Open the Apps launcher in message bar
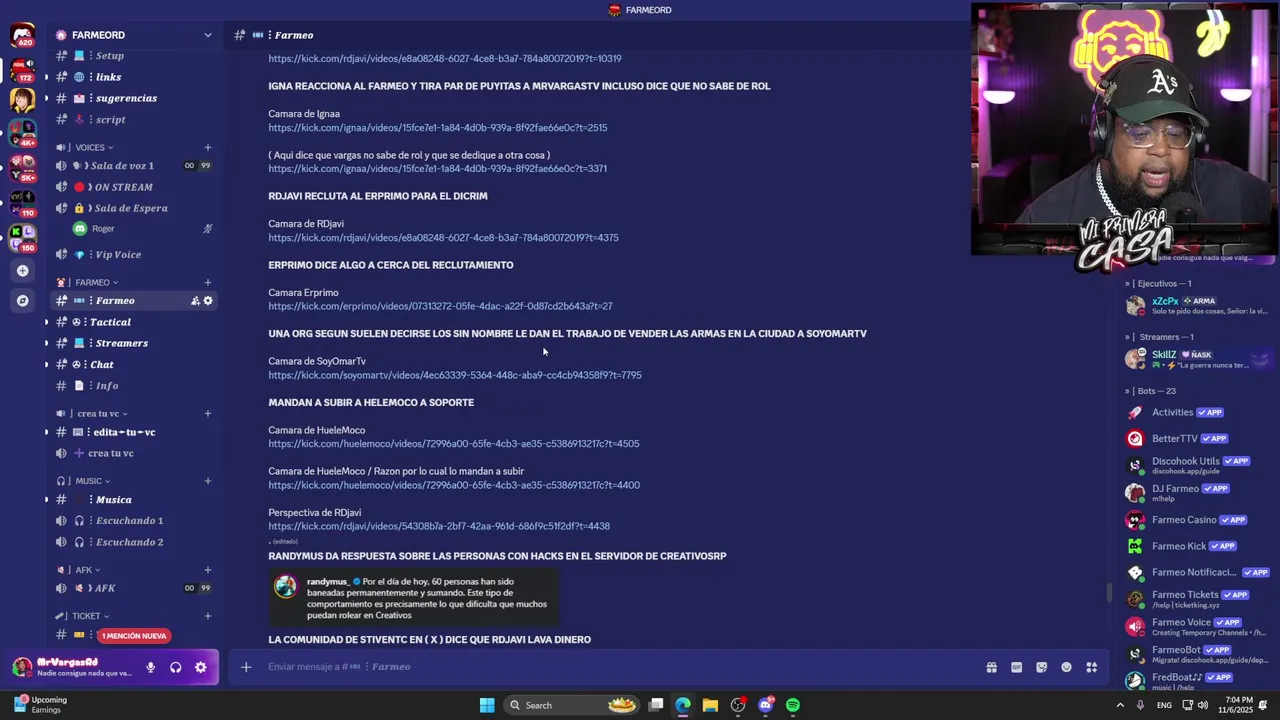Image resolution: width=1280 pixels, height=720 pixels. point(1092,667)
